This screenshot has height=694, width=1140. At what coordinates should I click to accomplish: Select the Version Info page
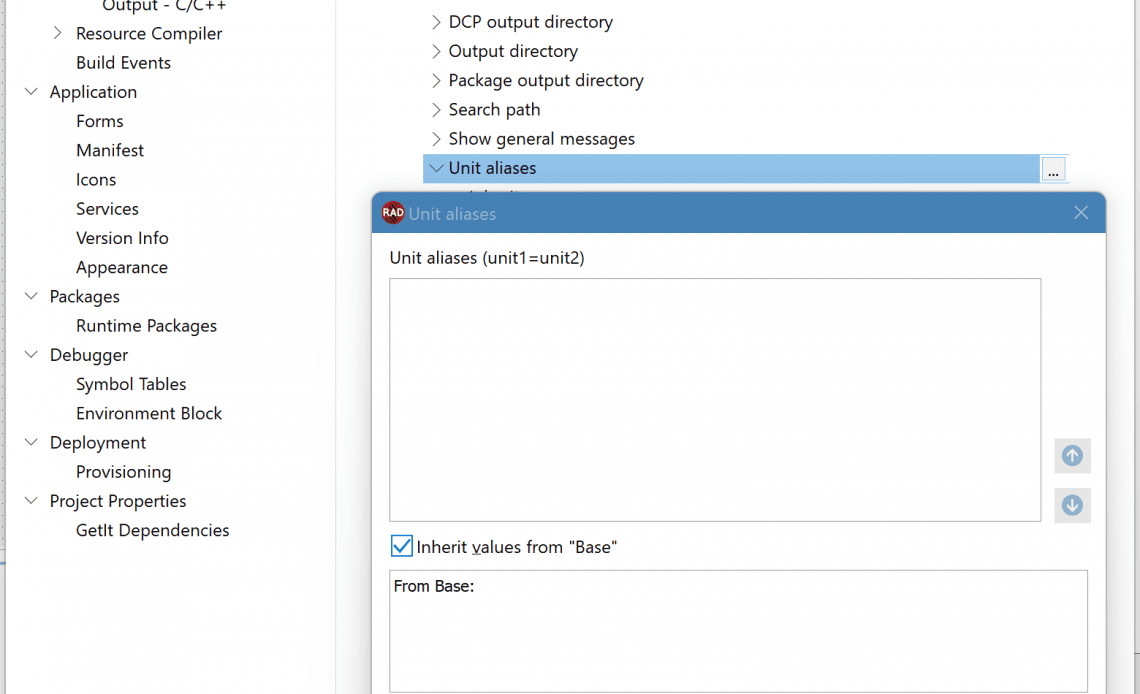tap(122, 238)
